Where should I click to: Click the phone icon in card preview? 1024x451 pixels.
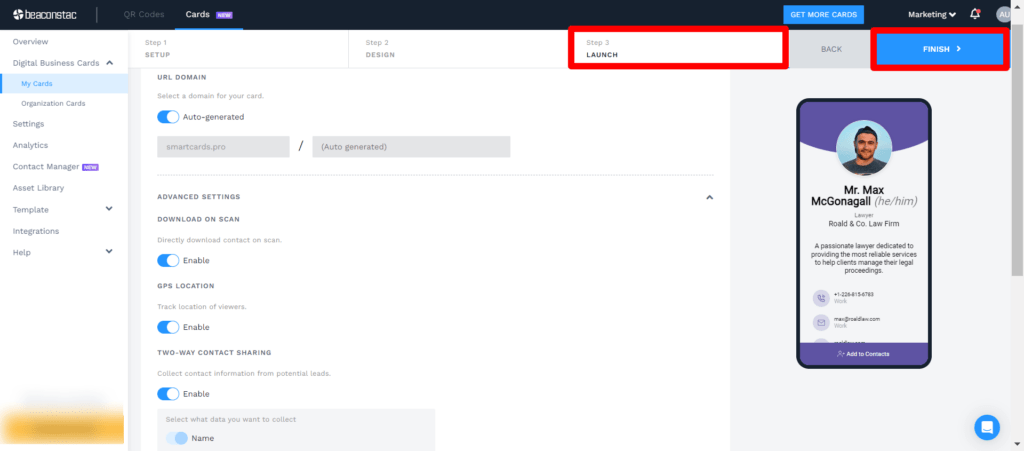tap(821, 298)
